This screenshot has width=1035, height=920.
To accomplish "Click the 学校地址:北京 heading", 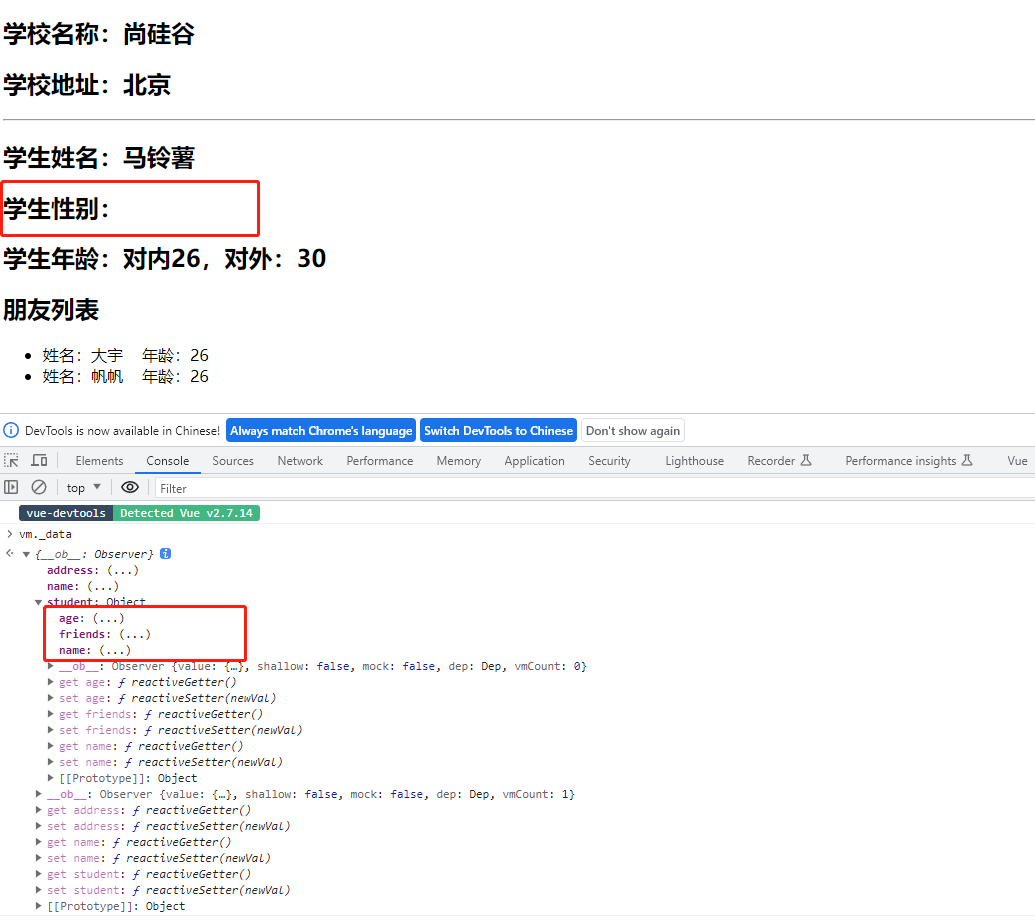I will click(87, 85).
